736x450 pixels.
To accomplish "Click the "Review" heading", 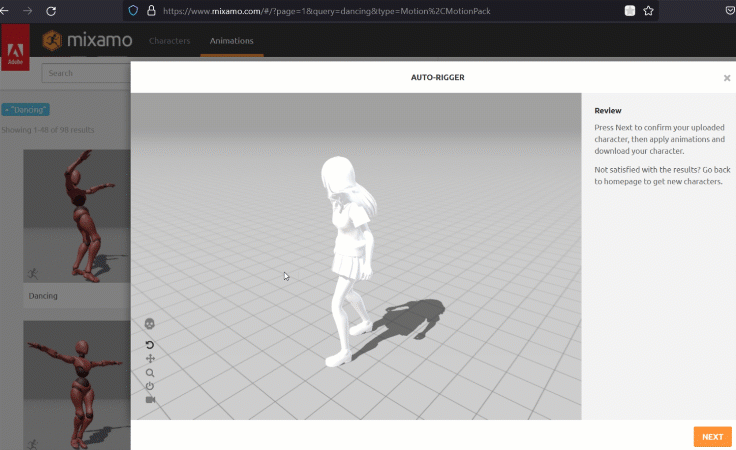I will point(608,111).
